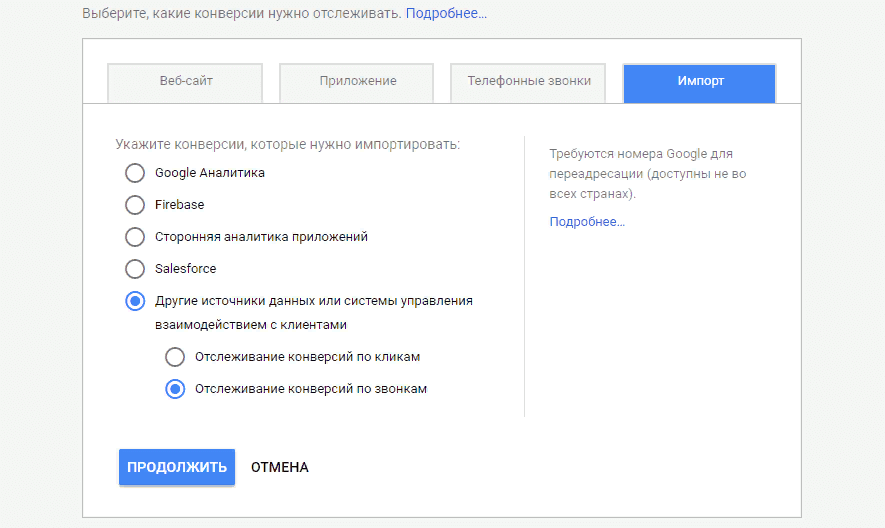The image size is (885, 528).
Task: Click the Укажите конверсии heading text
Action: [287, 144]
